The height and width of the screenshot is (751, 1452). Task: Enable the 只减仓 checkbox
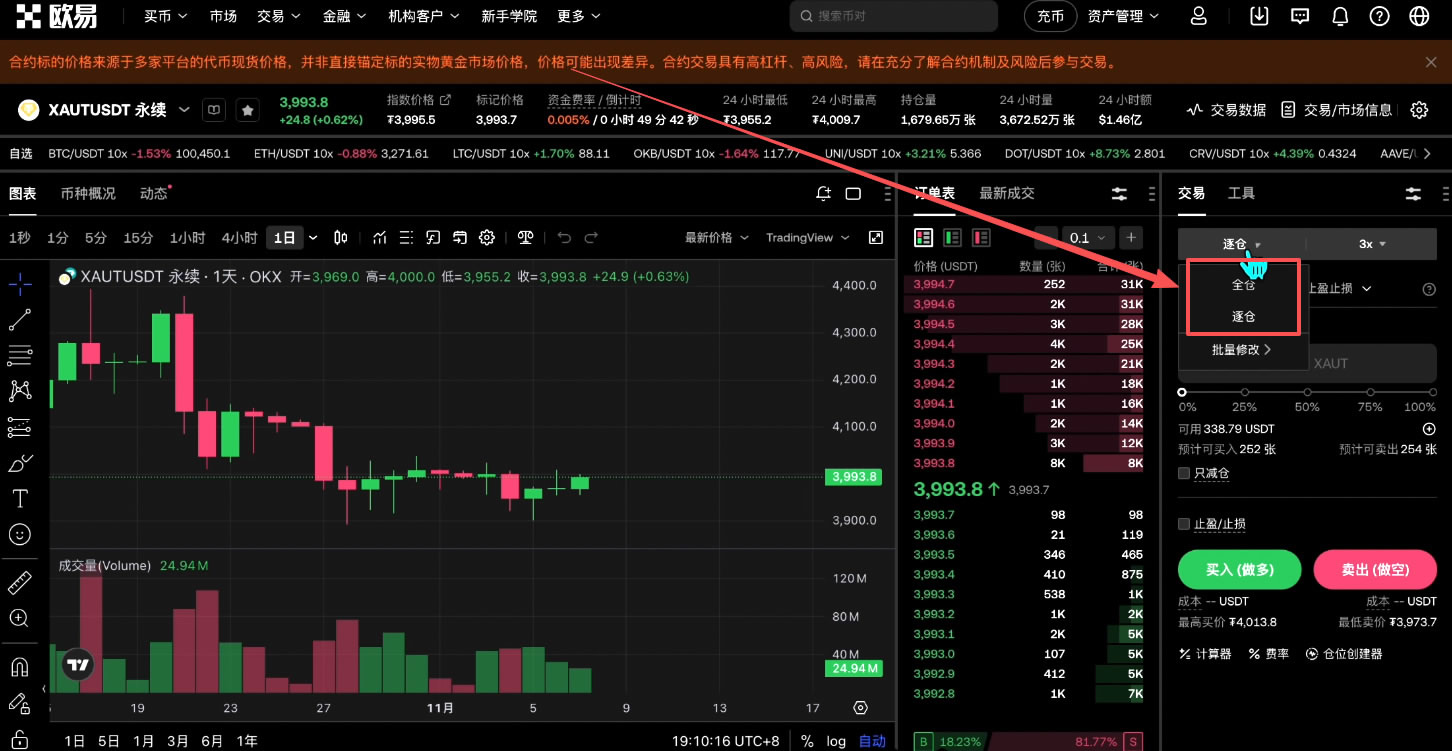click(1184, 473)
